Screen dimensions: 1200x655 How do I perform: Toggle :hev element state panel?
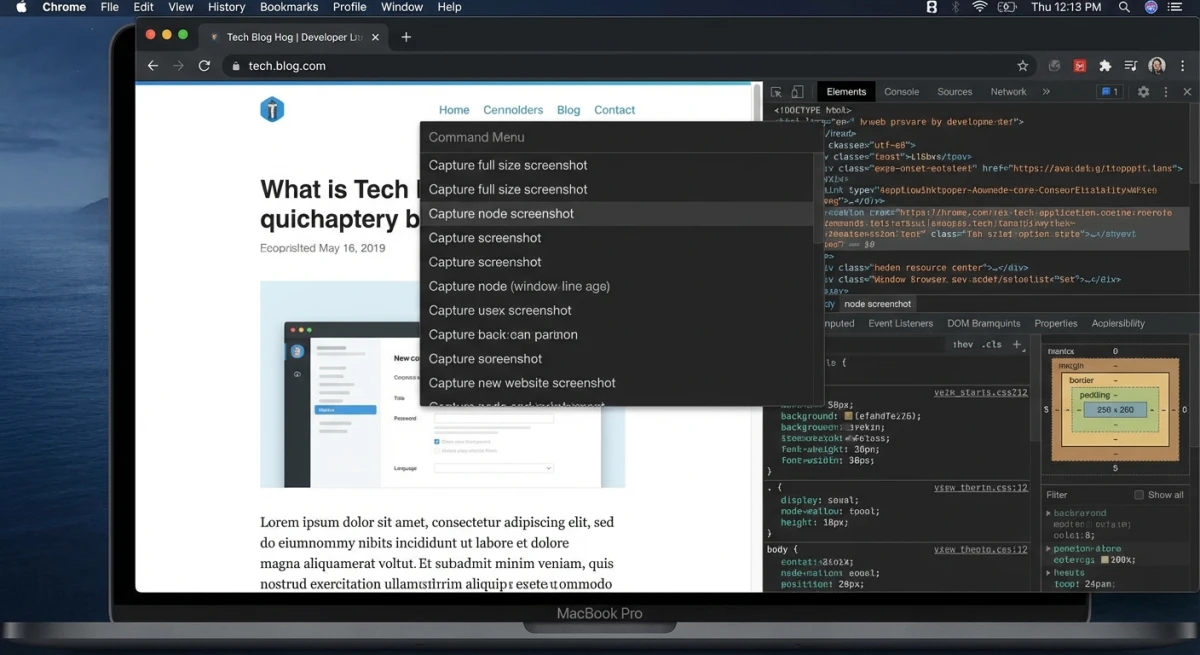click(x=962, y=344)
